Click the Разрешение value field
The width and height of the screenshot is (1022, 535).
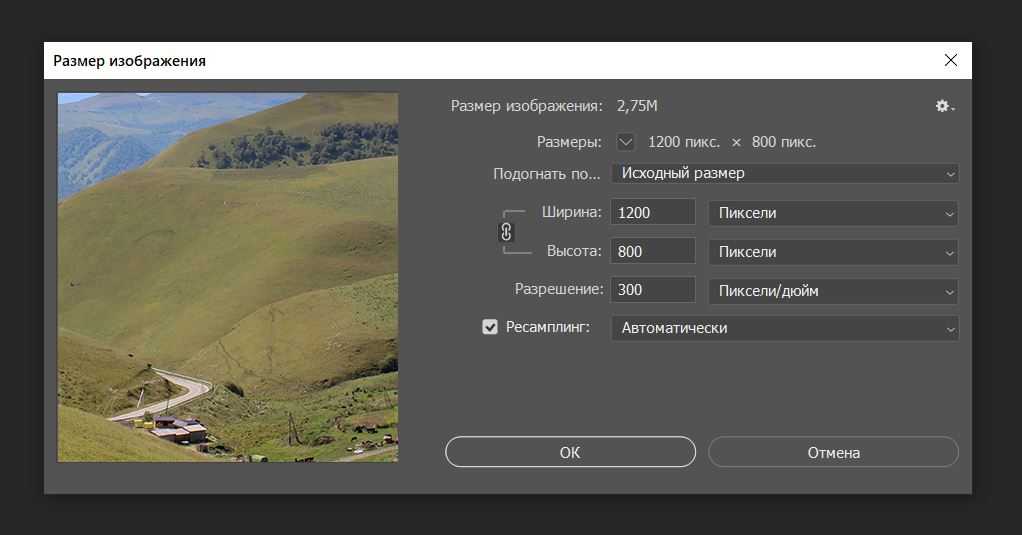(653, 290)
